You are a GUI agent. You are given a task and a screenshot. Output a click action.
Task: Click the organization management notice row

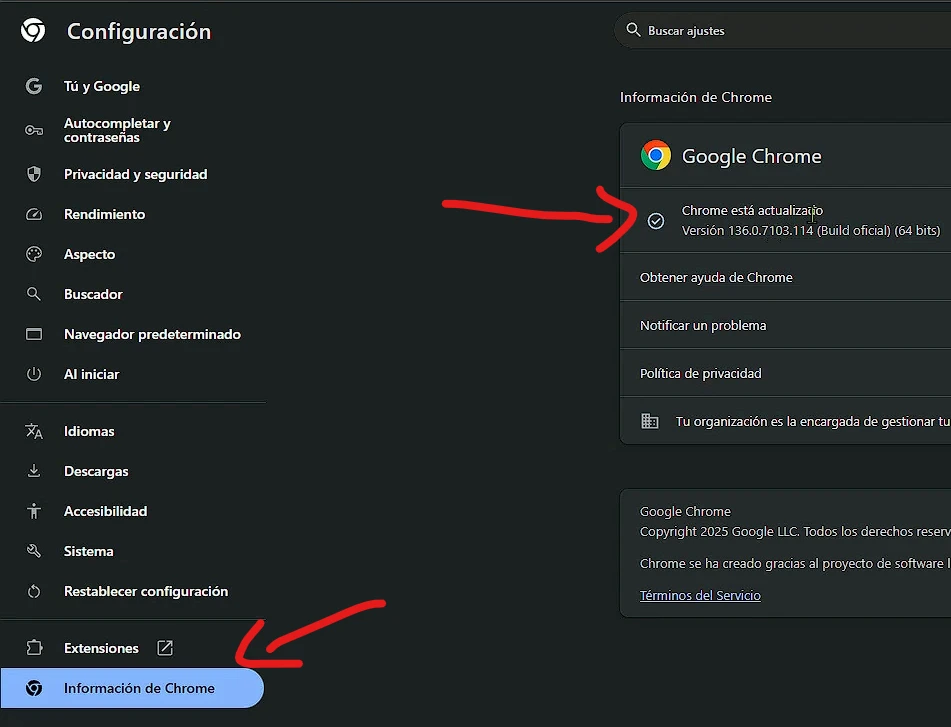[x=785, y=421]
